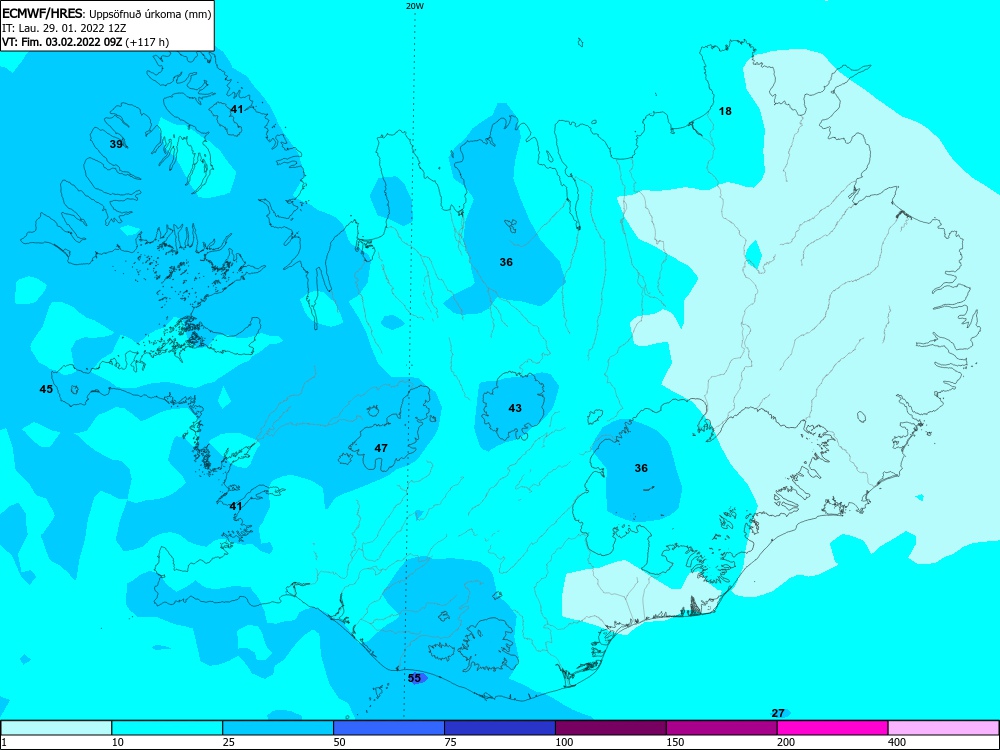Click the dark-purple 100–150 mm legend swatch
The height and width of the screenshot is (750, 1000).
click(x=611, y=728)
